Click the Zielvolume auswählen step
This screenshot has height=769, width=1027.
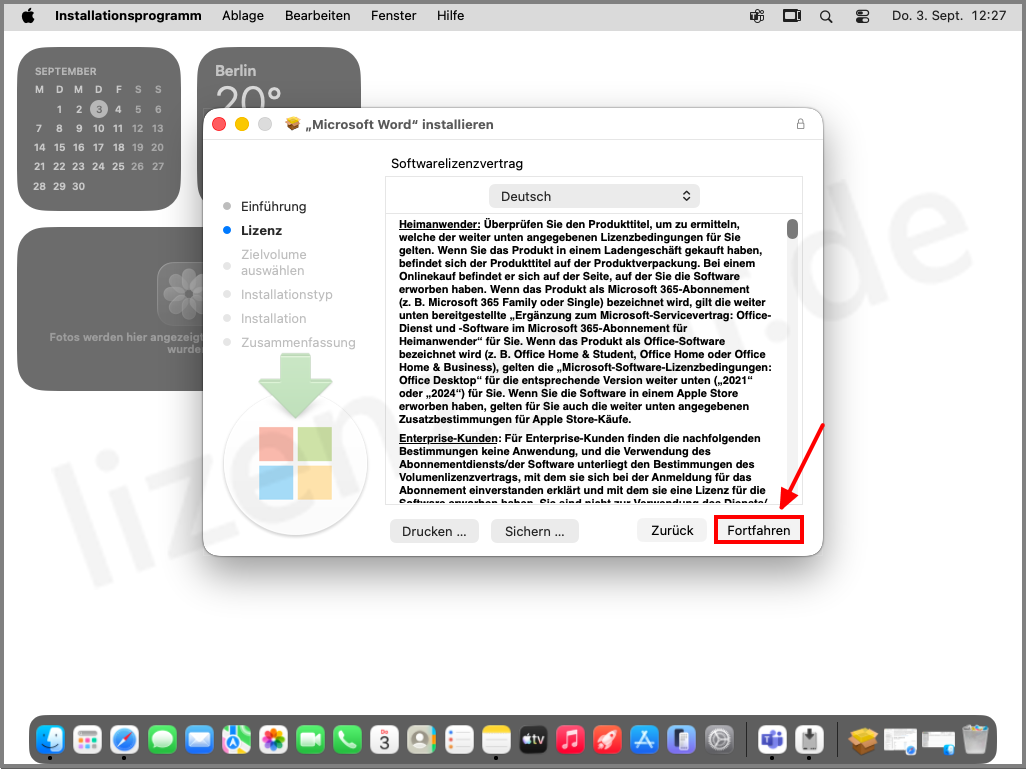point(273,262)
